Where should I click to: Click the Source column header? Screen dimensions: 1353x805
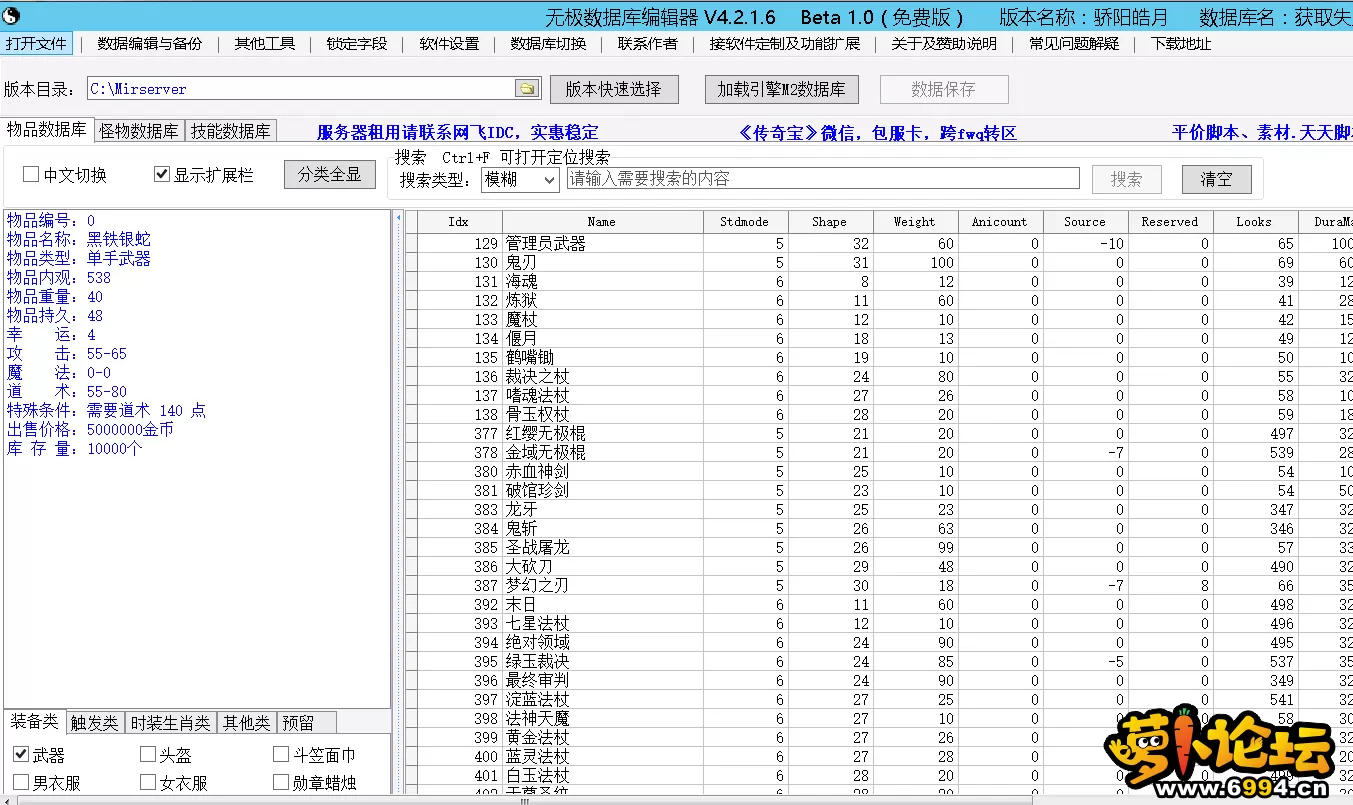(1085, 222)
